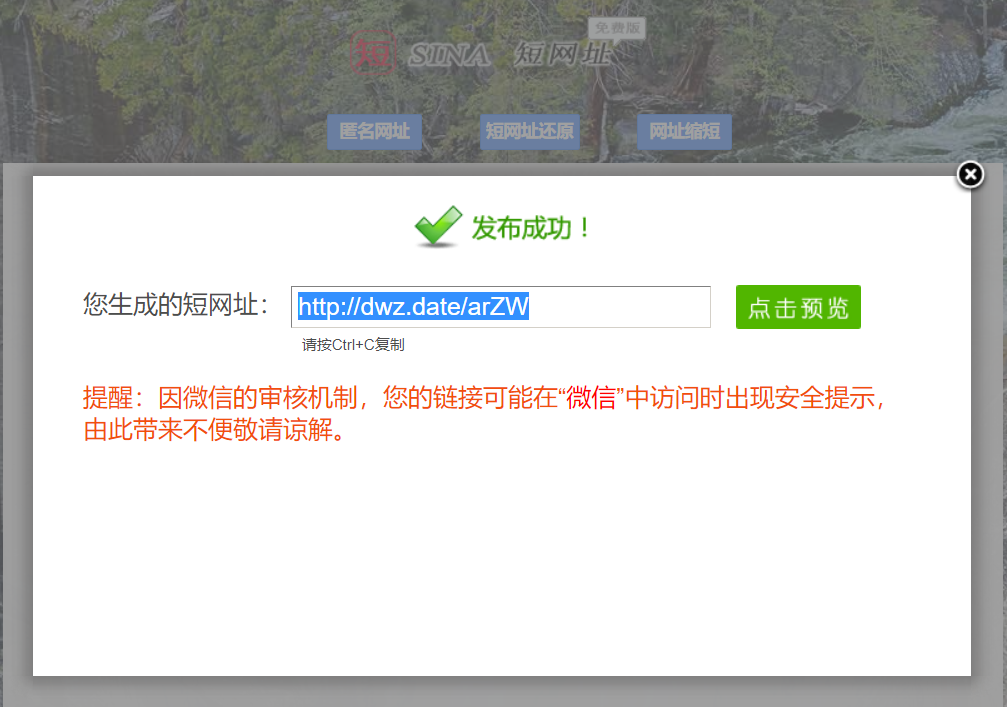Focus the generated short URL field

click(x=620, y=307)
